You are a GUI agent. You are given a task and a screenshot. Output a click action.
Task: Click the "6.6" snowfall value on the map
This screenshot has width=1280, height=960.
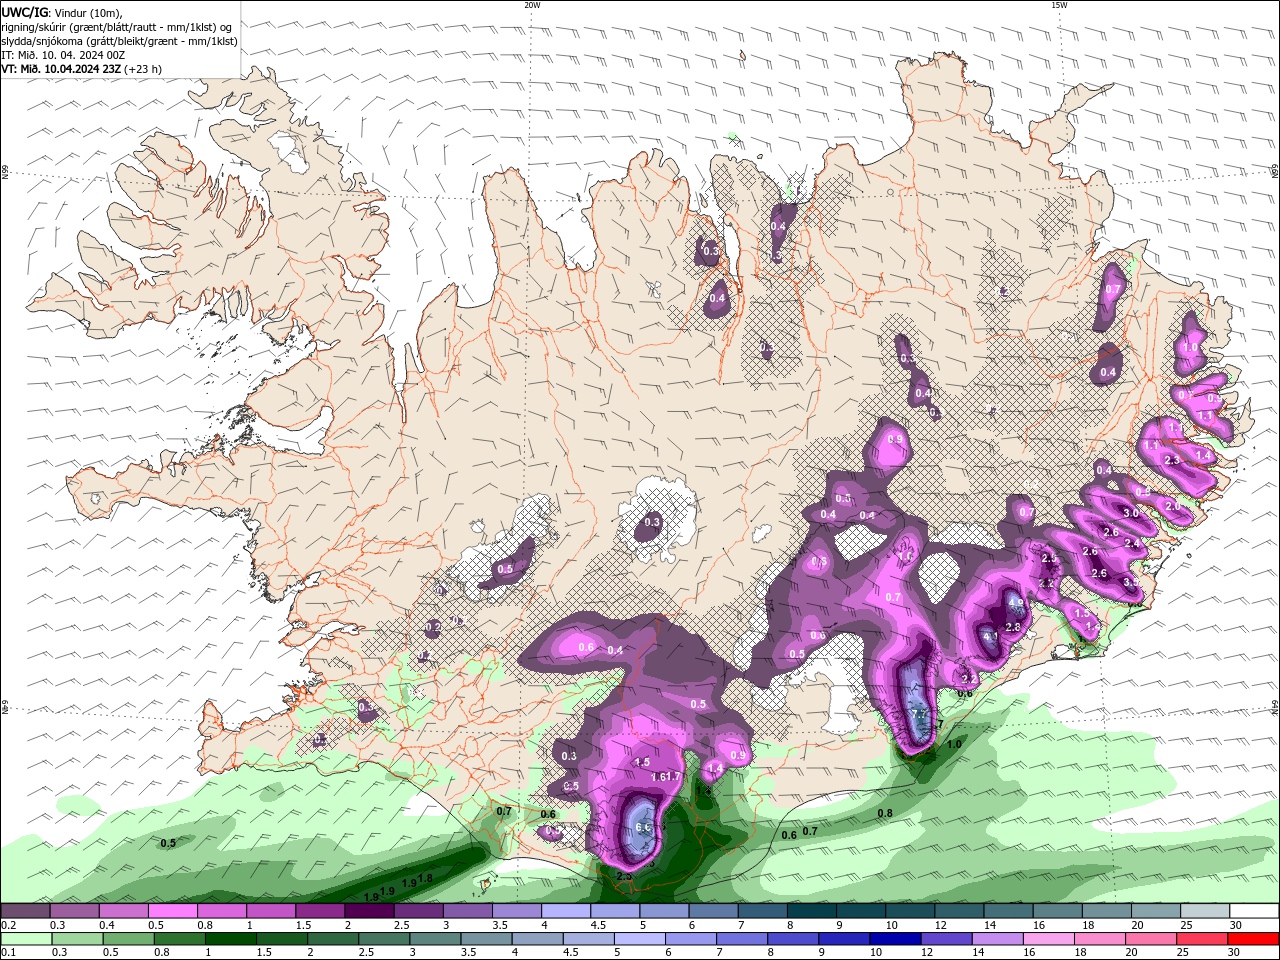pos(643,828)
